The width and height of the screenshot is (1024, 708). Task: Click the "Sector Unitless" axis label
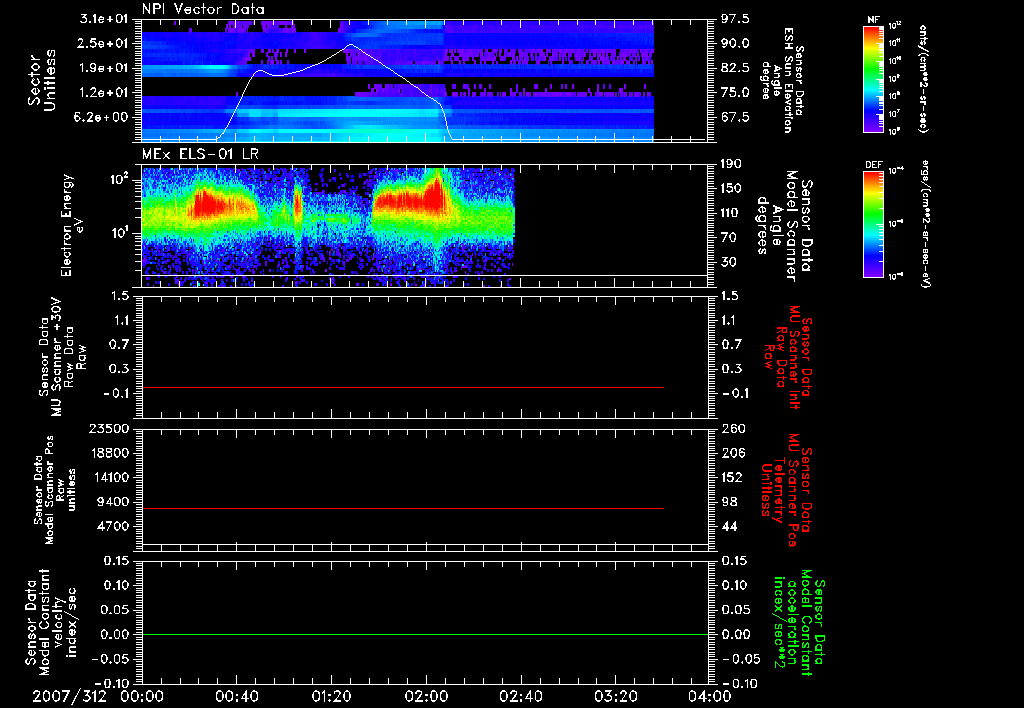click(x=41, y=80)
